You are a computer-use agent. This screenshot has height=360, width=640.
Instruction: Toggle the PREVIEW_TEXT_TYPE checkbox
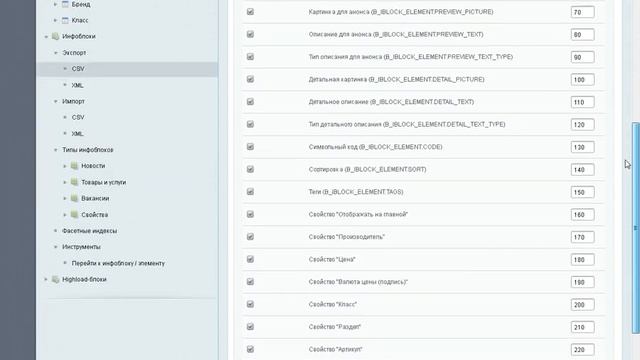point(250,57)
